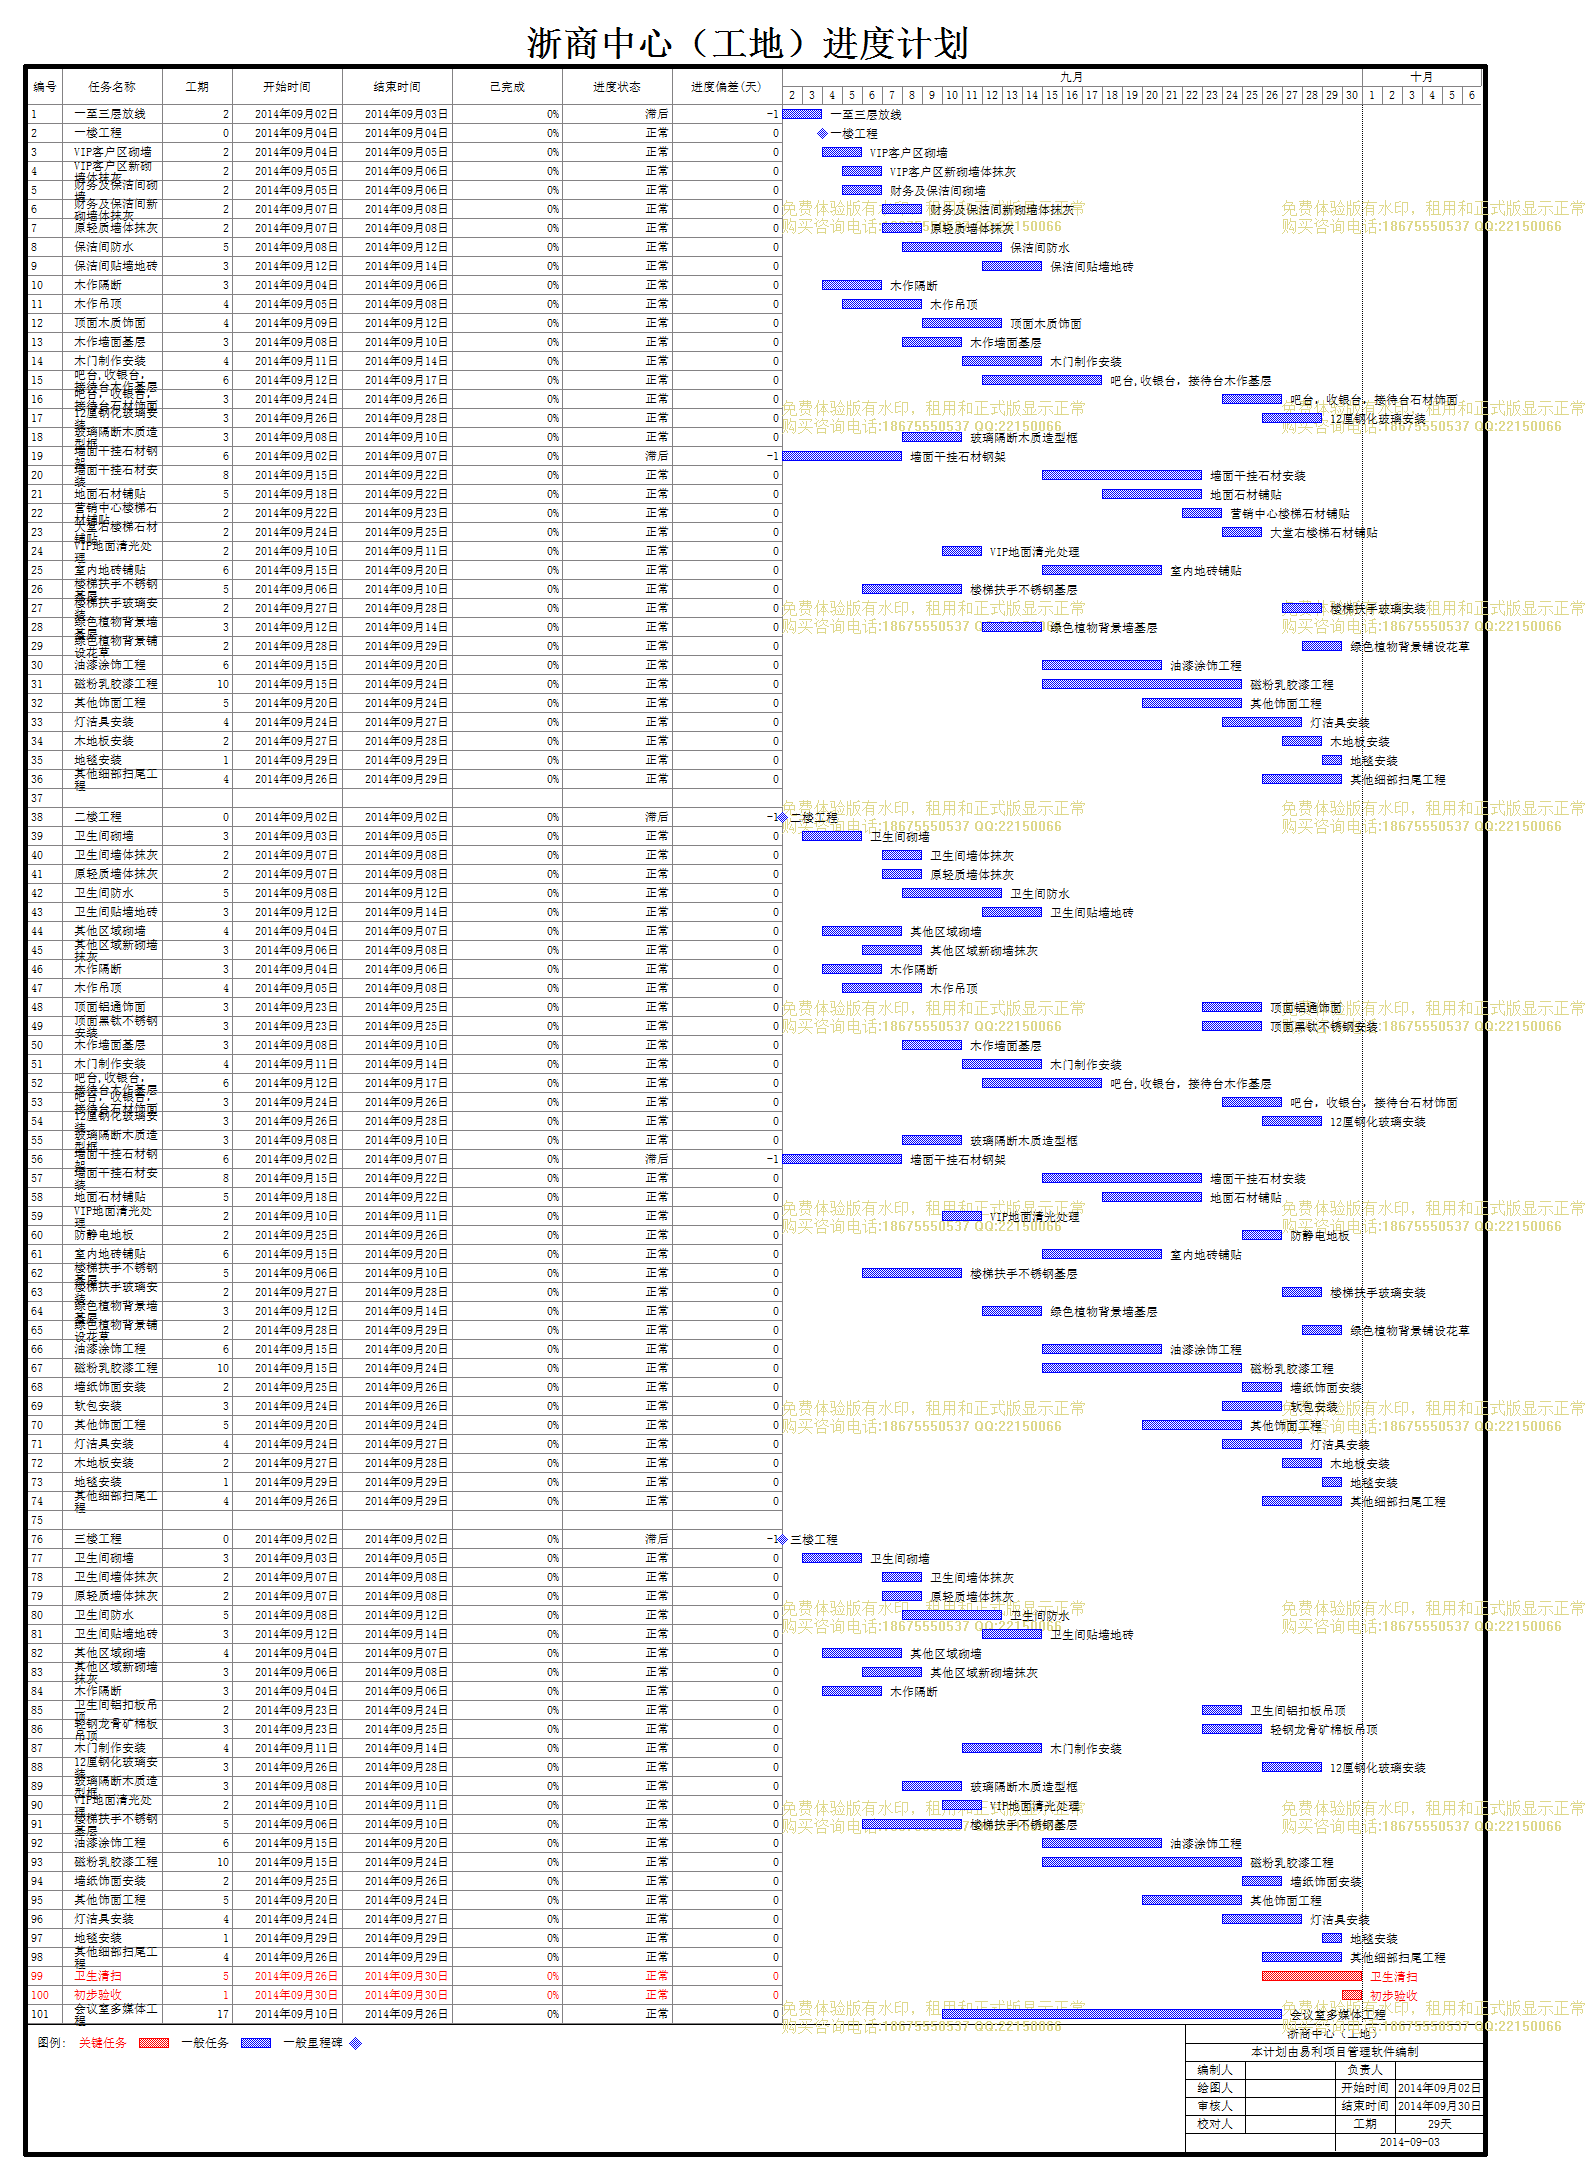Viewport: 1585px width, 2178px height.
Task: Click the 卫生间铝扣板吊顶 Gantt bar
Action: 1222,1710
